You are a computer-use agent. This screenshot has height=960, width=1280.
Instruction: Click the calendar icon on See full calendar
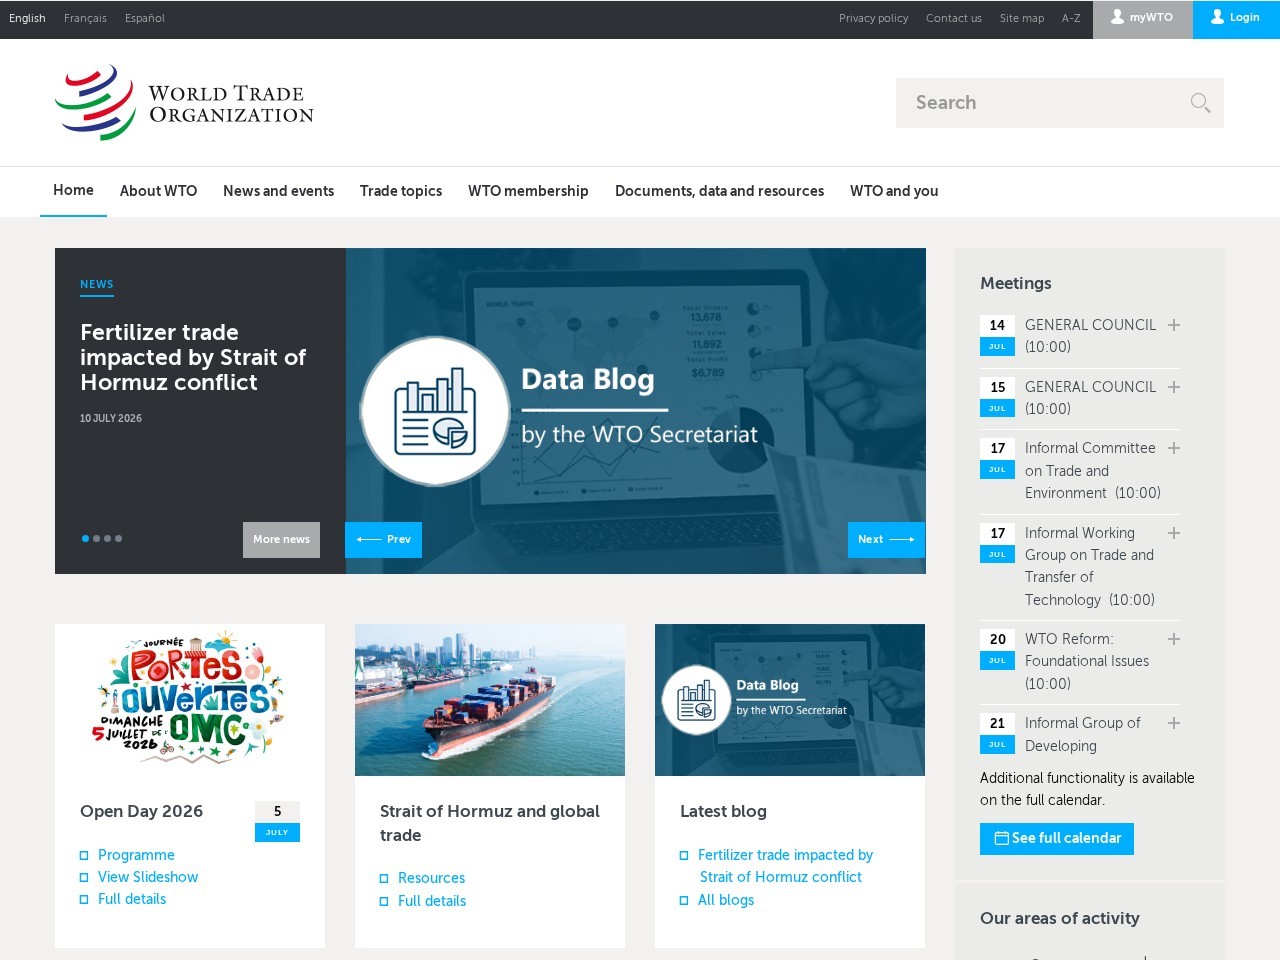click(x=1001, y=838)
